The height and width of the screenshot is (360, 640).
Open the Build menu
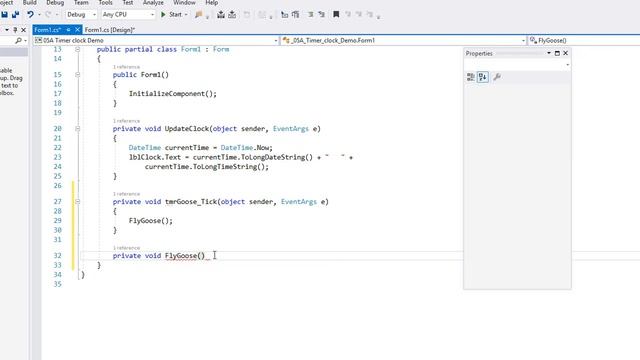[29, 2]
